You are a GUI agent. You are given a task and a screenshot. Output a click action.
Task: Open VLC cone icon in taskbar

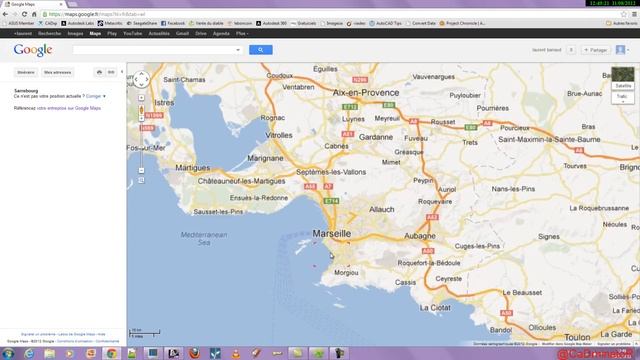tap(236, 353)
